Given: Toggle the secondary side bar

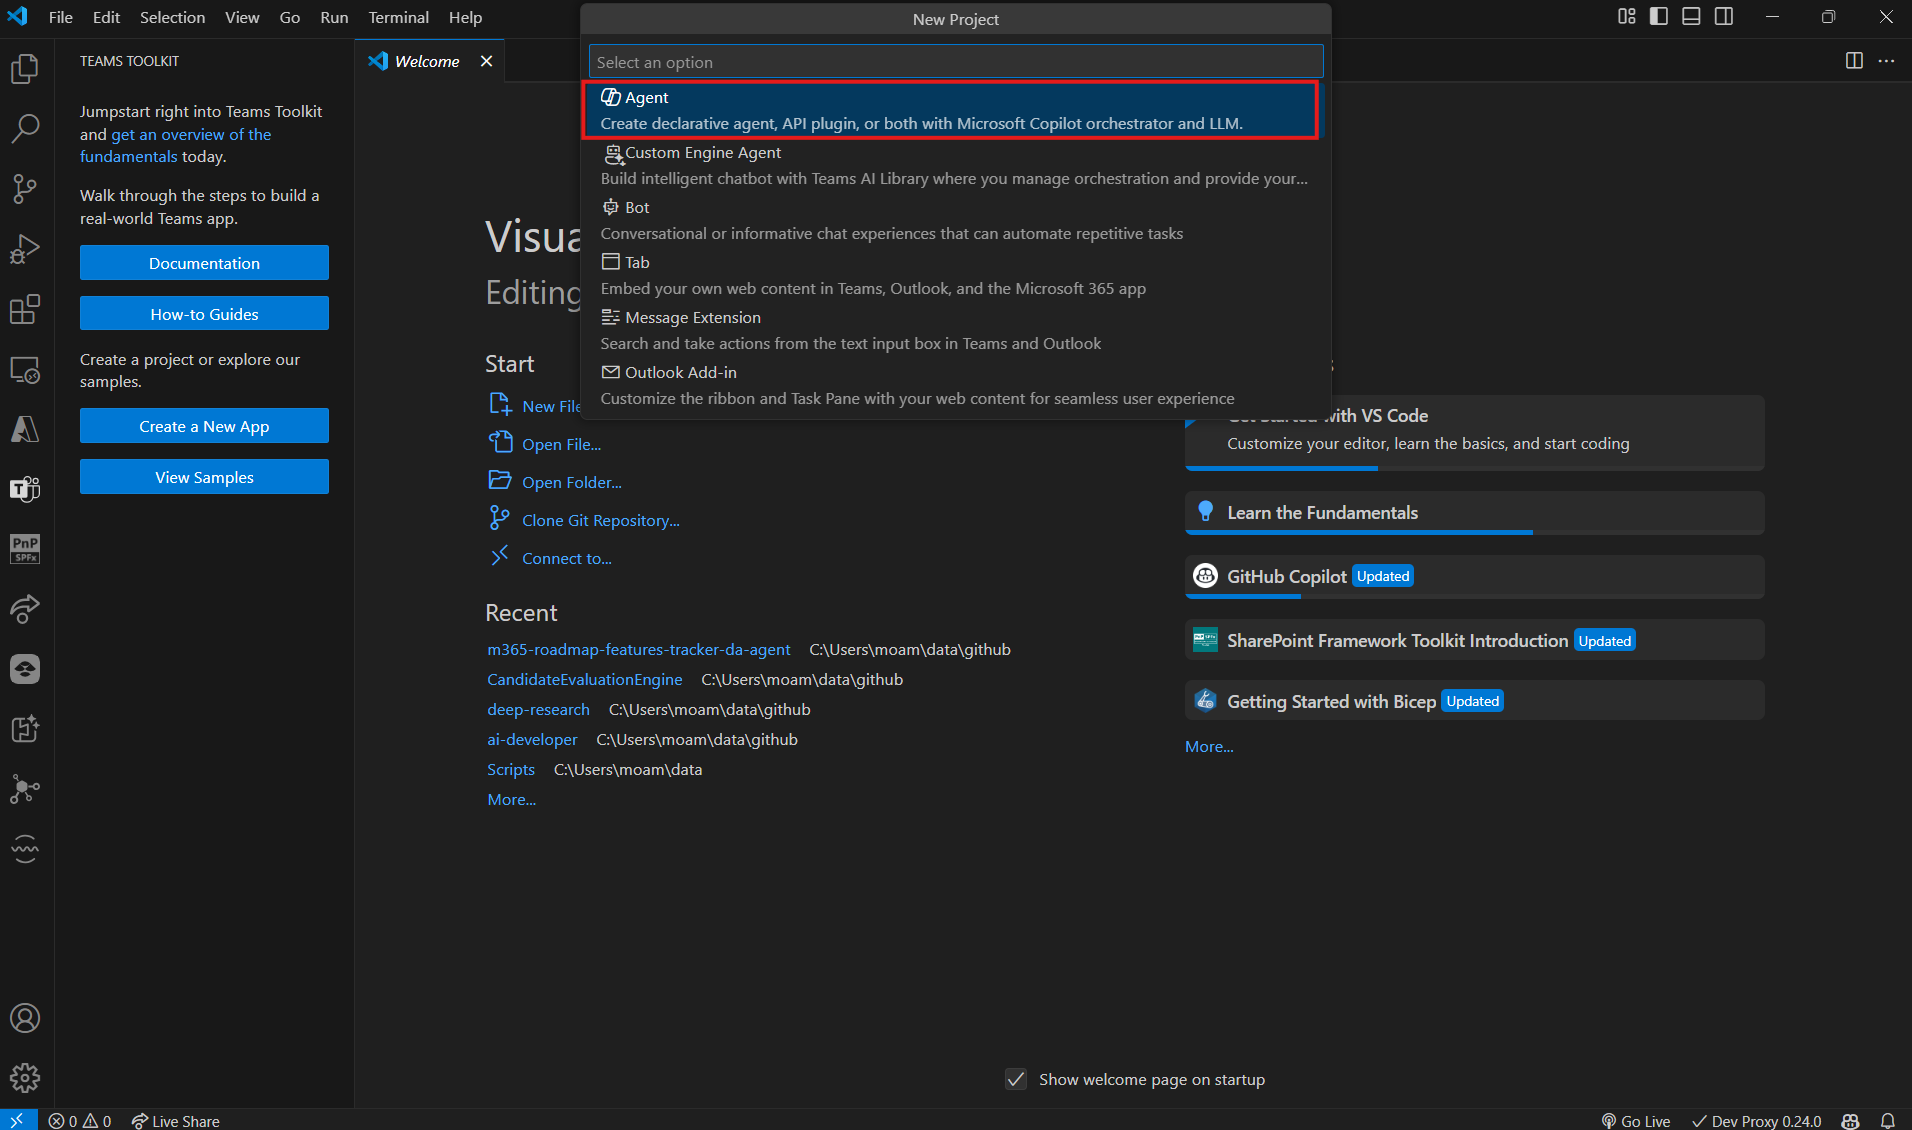Looking at the screenshot, I should 1724,17.
